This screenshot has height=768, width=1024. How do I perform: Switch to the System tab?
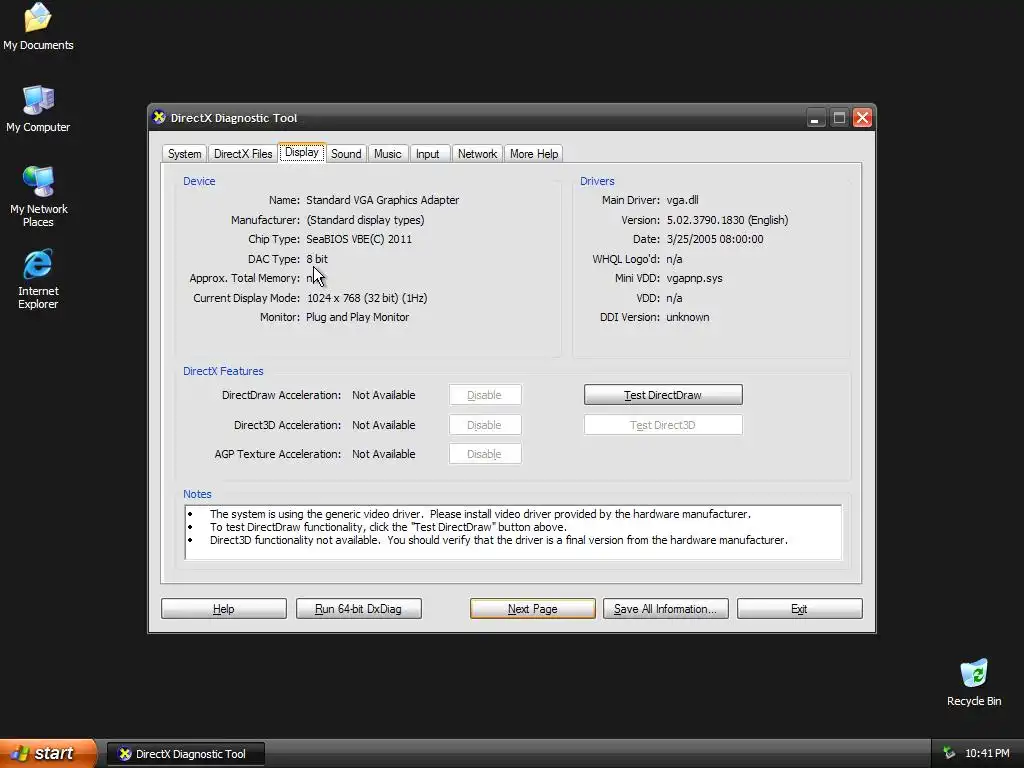[184, 153]
